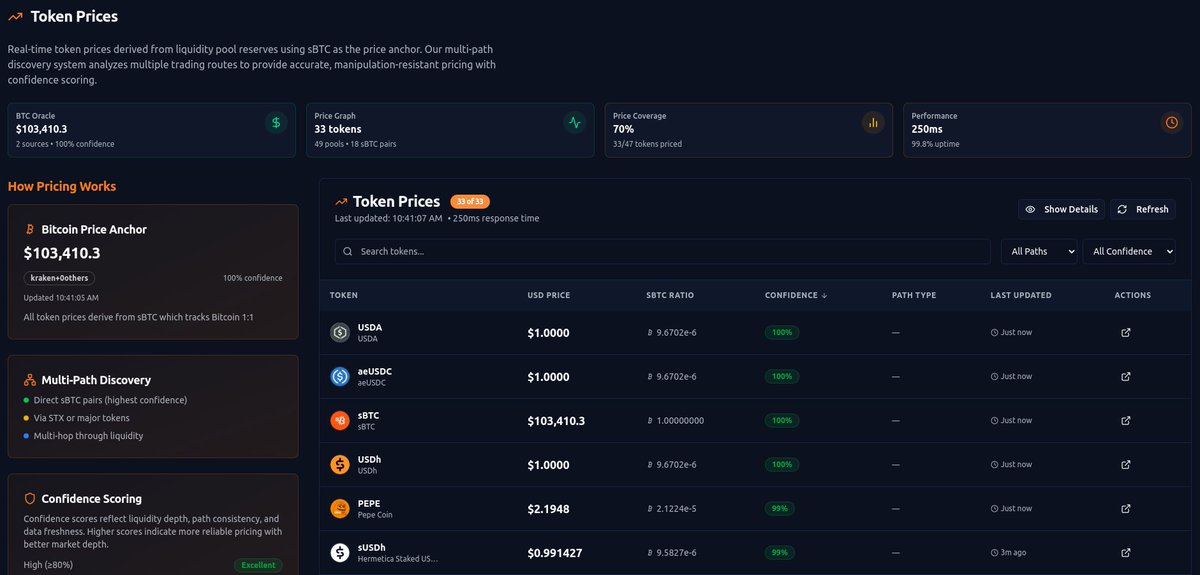Click the Last Updated column header

coord(1021,295)
